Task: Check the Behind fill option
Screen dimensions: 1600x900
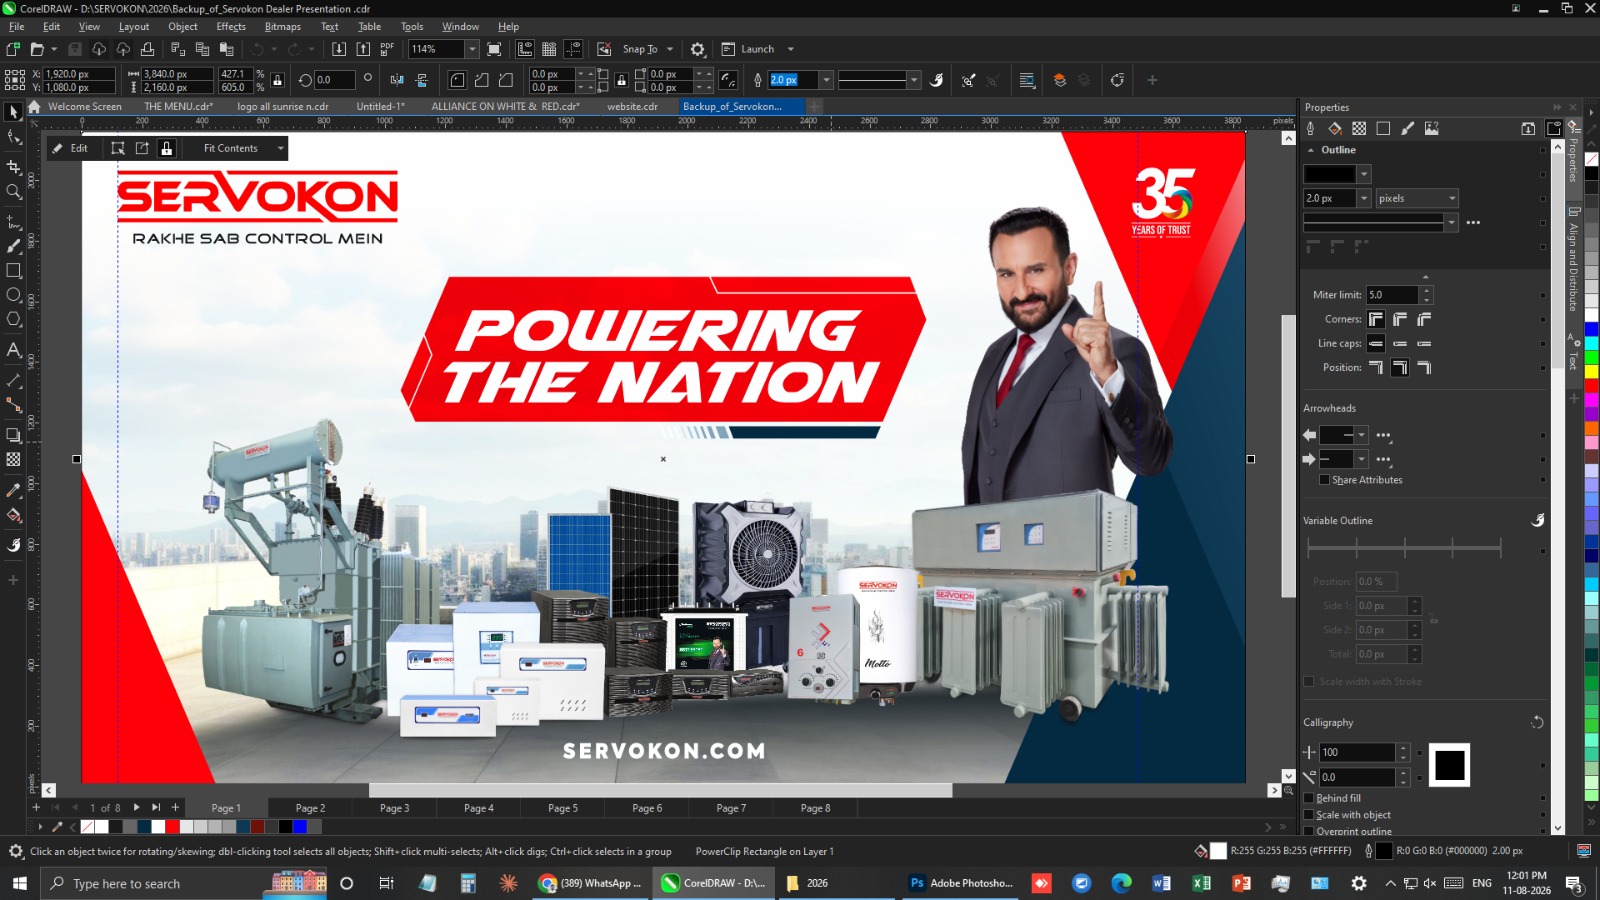Action: (x=1309, y=798)
